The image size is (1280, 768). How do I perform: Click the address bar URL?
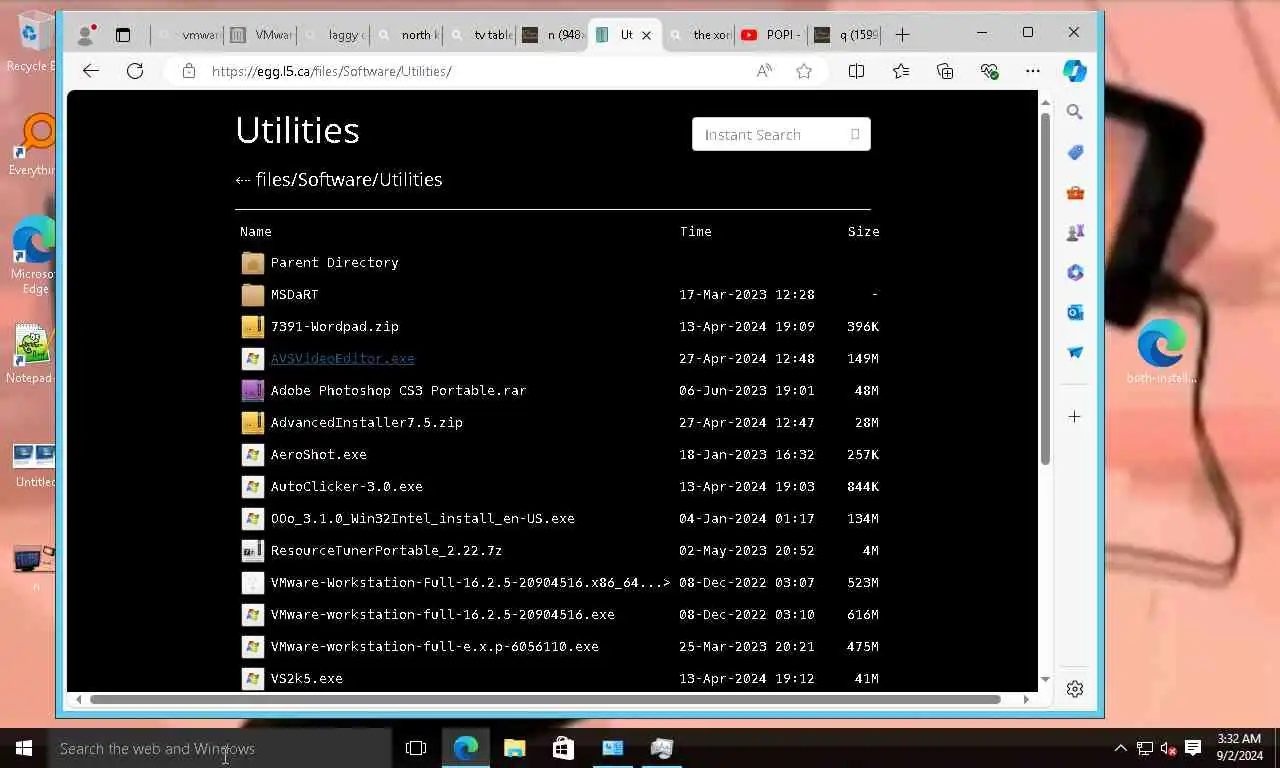coord(331,71)
